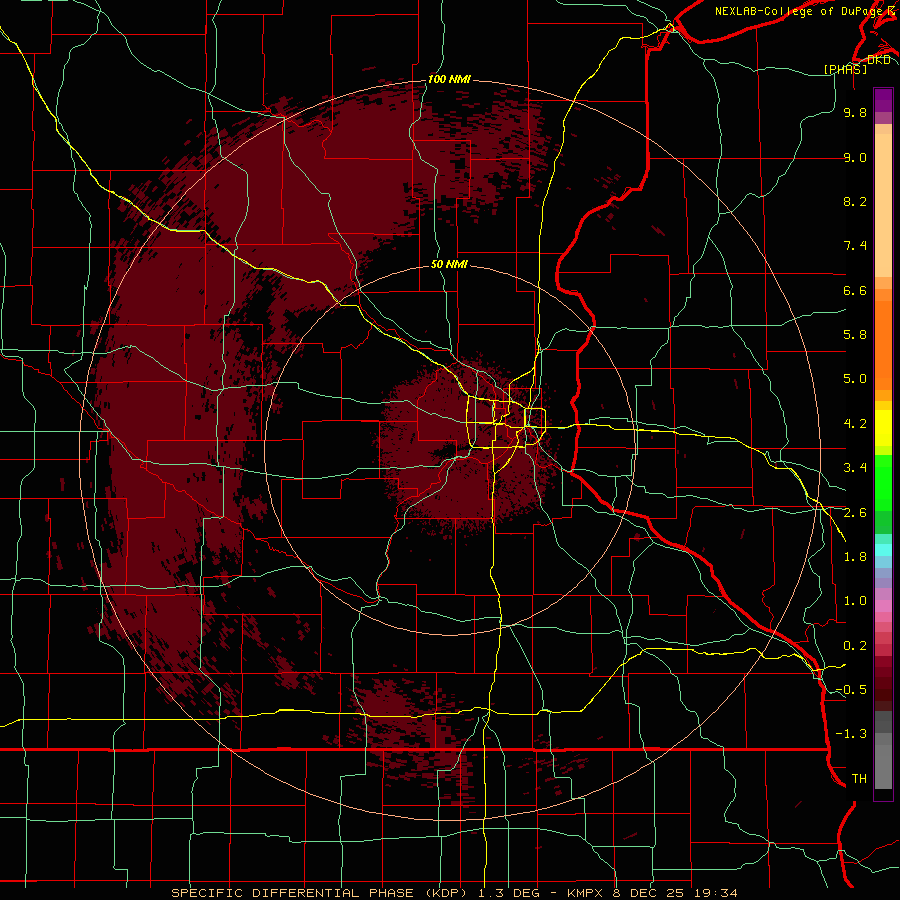This screenshot has width=900, height=900.
Task: Pick the cyan band of the color scale
Action: [x=883, y=549]
